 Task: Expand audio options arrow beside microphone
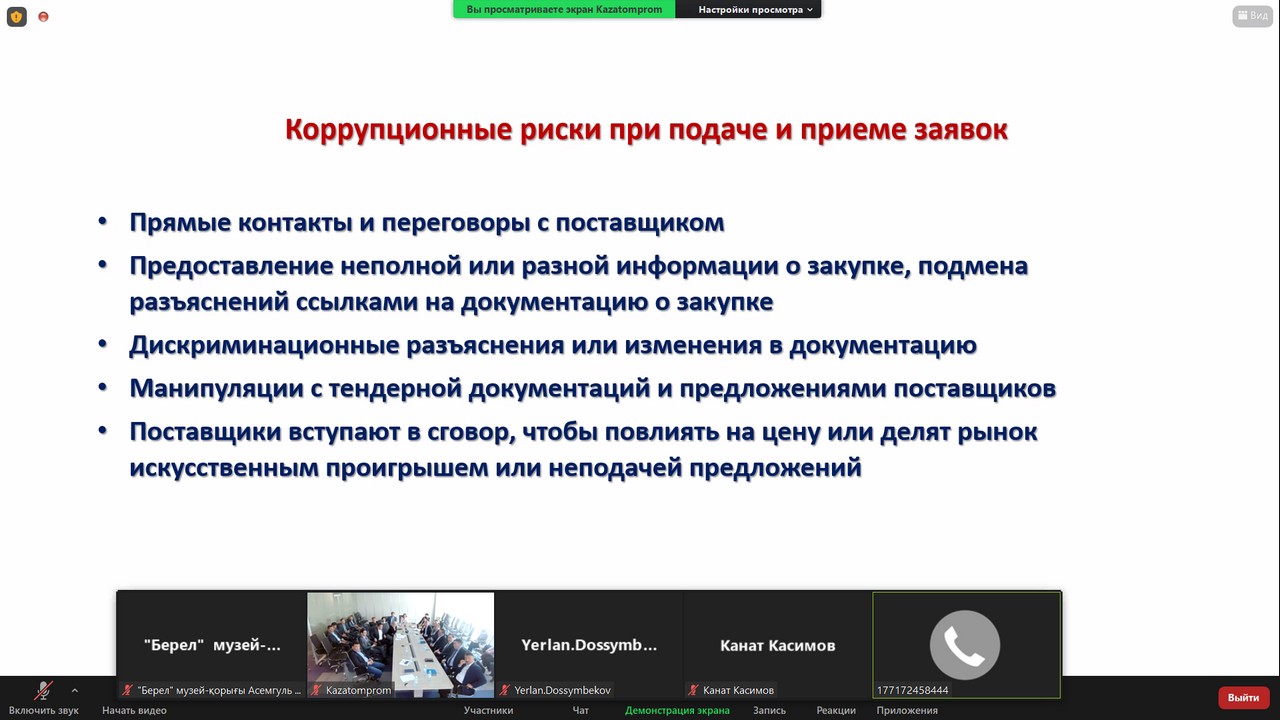(x=74, y=691)
